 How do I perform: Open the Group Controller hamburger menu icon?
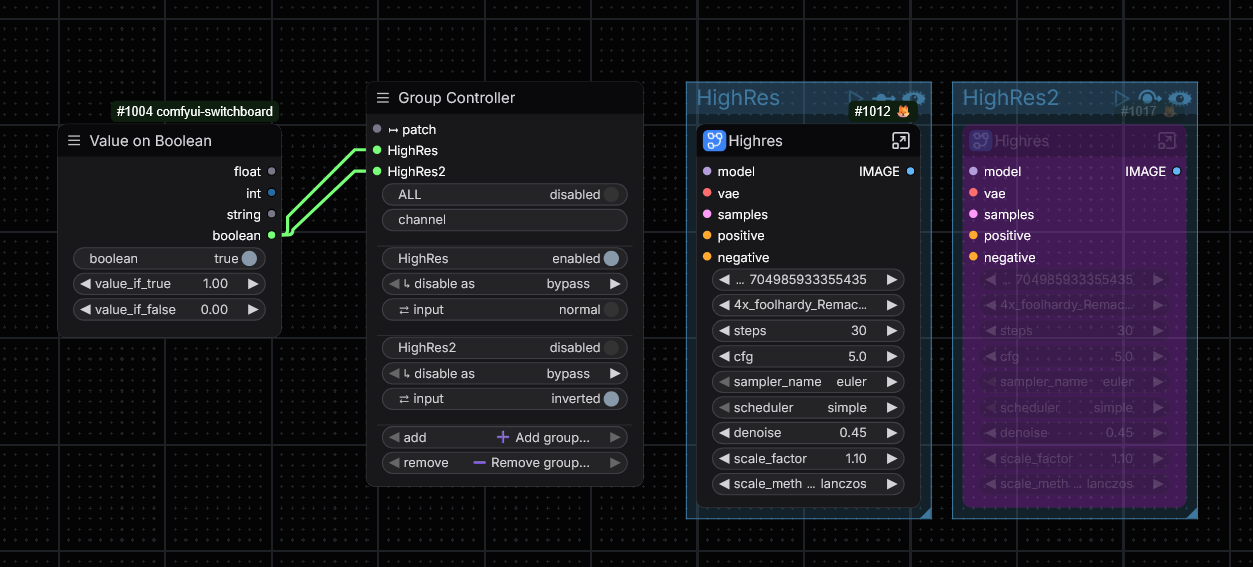[x=382, y=98]
